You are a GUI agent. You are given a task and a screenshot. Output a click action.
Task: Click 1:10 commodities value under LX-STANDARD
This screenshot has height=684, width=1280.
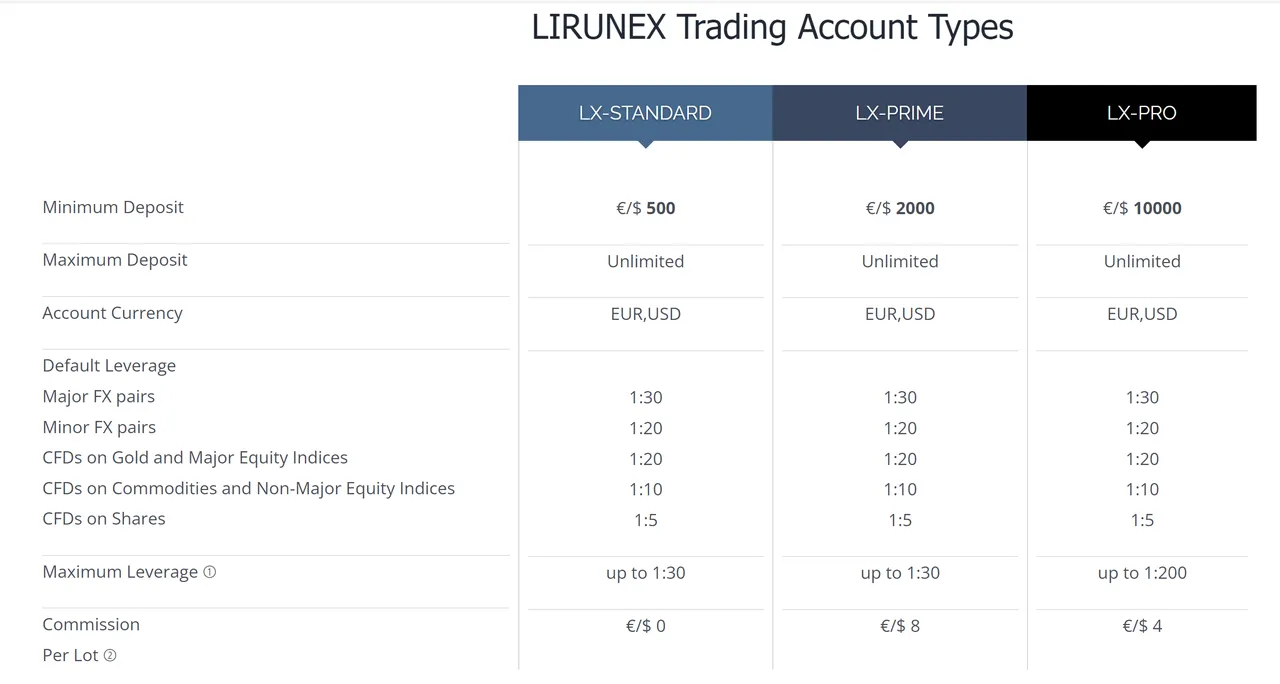(646, 489)
